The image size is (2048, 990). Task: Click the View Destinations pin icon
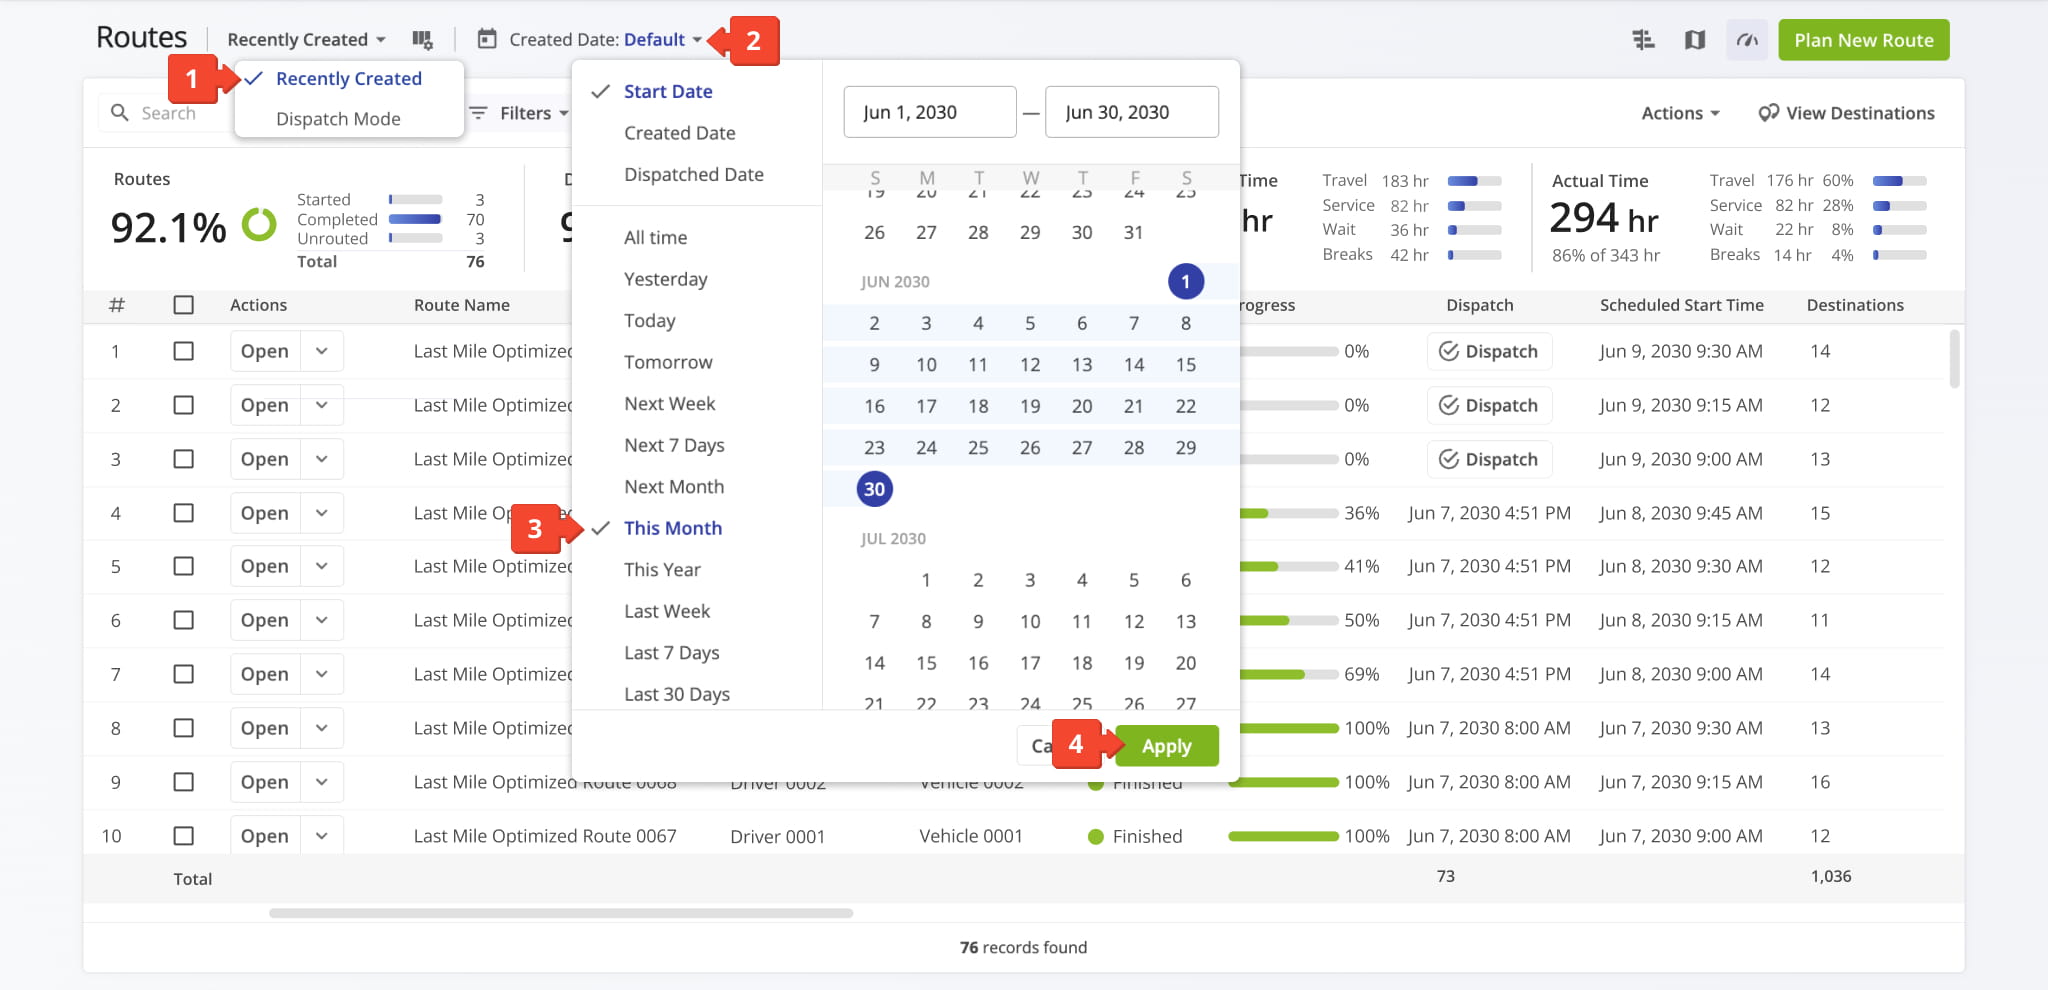(x=1768, y=113)
